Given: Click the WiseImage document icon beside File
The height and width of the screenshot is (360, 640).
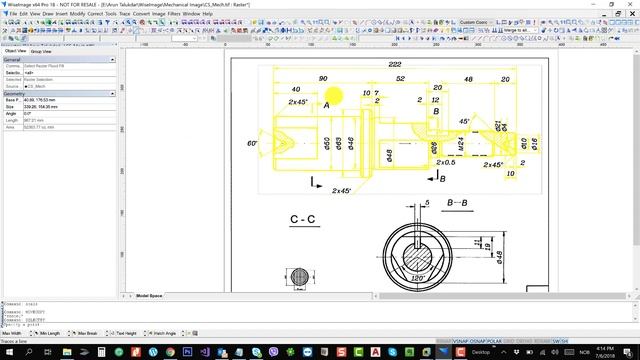Looking at the screenshot, I should click(x=5, y=14).
